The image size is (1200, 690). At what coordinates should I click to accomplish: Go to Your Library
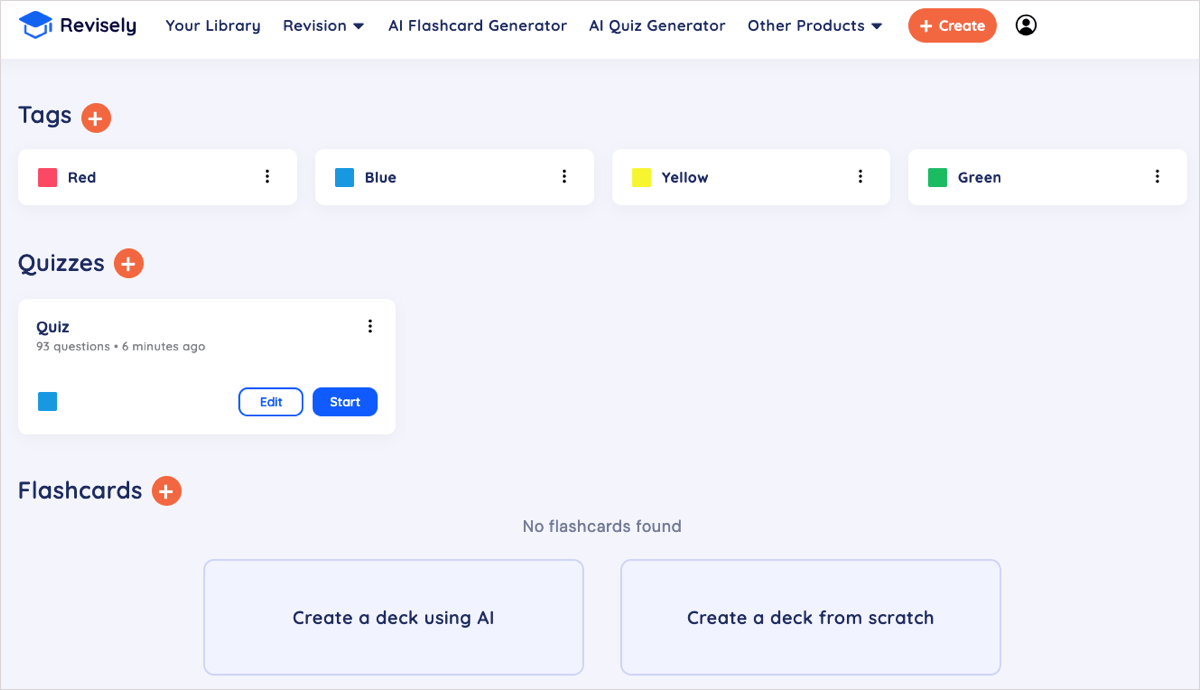coord(213,26)
